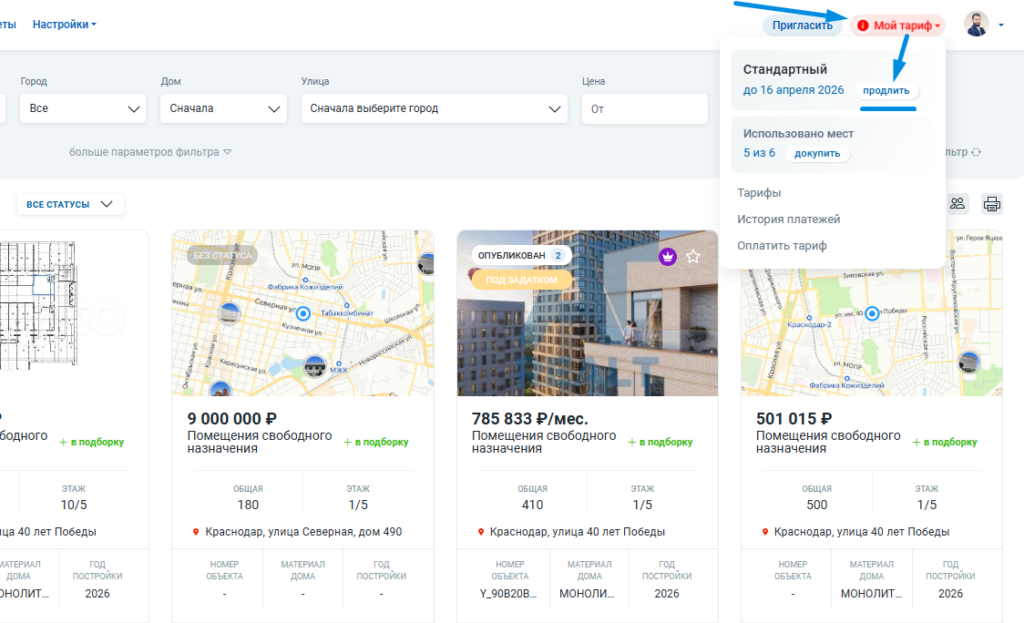The image size is (1024, 623).
Task: Click the Стандартный tariff name
Action: (x=785, y=69)
